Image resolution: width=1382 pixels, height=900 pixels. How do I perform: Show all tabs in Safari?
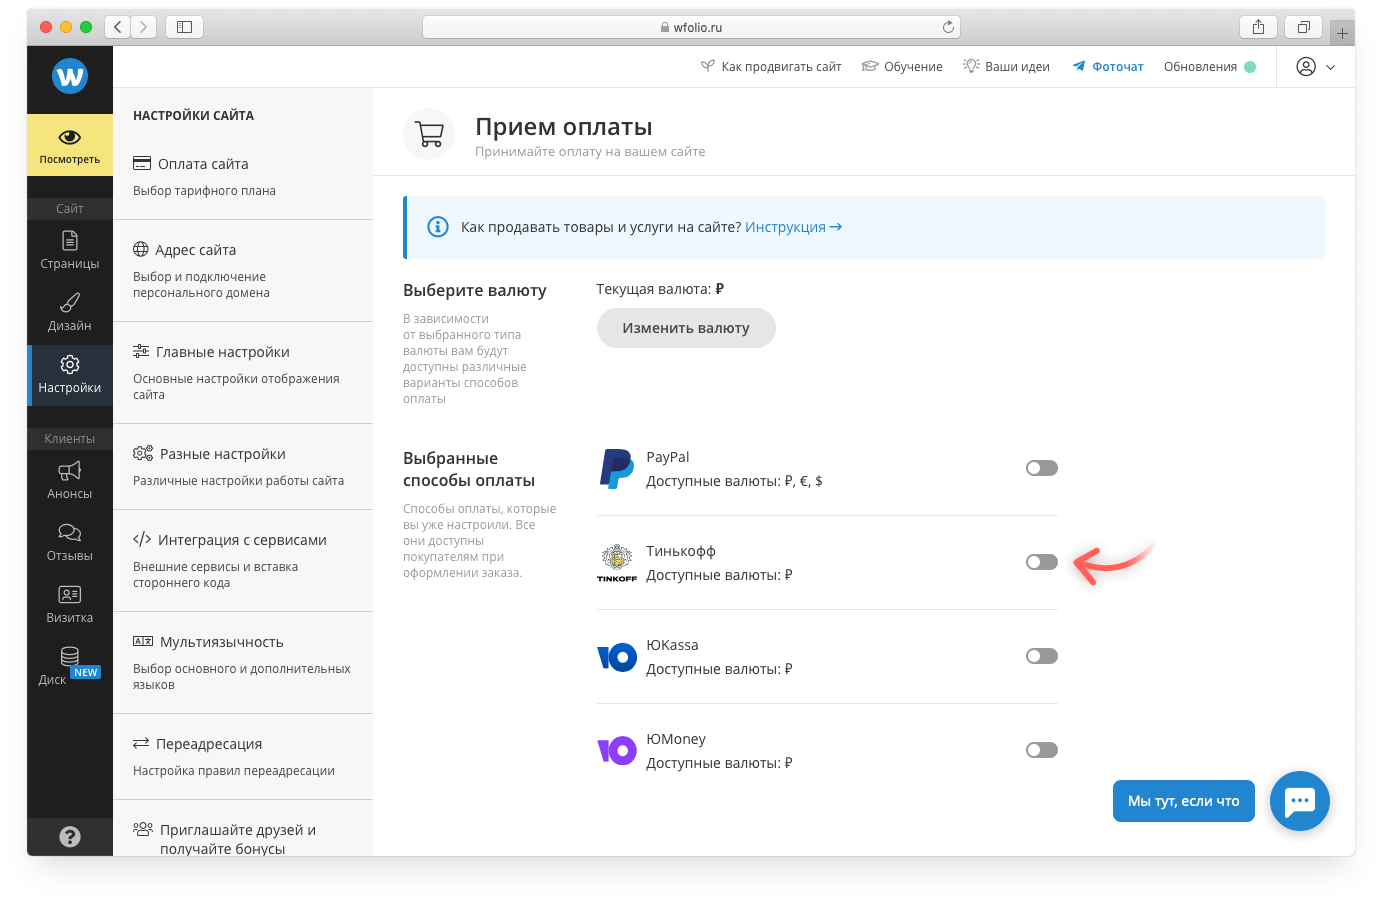[x=1304, y=27]
